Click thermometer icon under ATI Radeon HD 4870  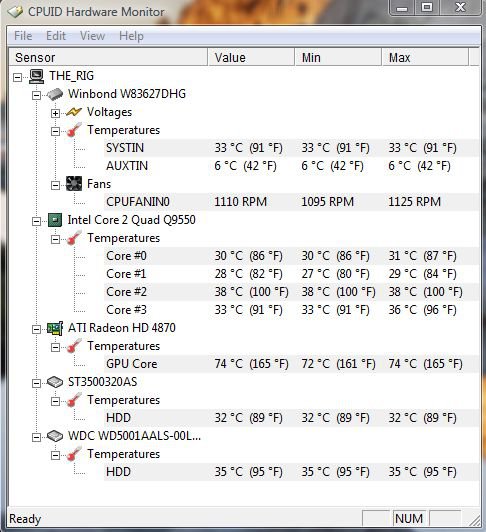tap(74, 346)
